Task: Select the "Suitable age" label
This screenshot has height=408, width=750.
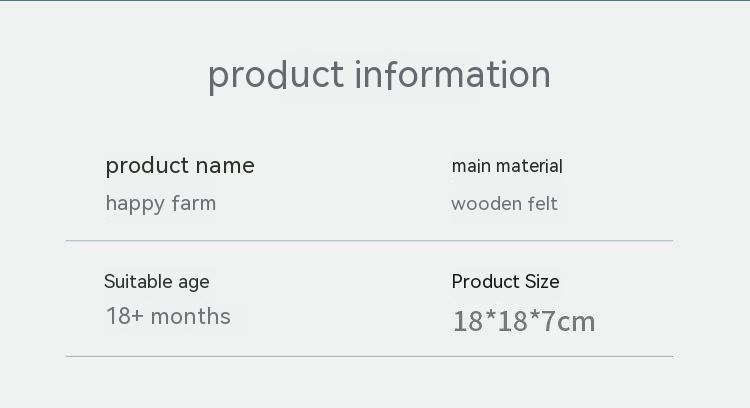Action: click(x=157, y=282)
